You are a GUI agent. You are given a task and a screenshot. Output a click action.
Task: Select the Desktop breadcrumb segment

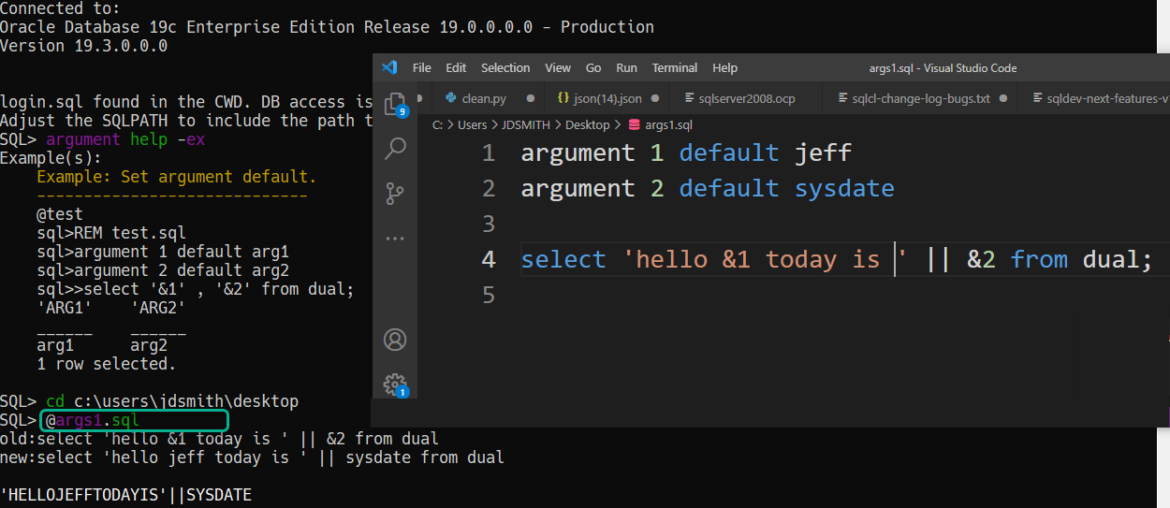(588, 125)
